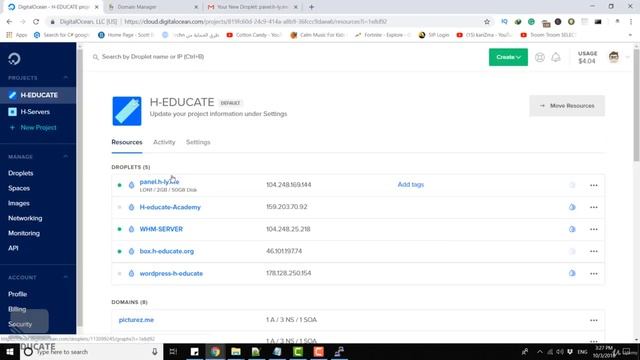Image resolution: width=640 pixels, height=360 pixels.
Task: Open API in sidebar
Action: [x=13, y=248]
